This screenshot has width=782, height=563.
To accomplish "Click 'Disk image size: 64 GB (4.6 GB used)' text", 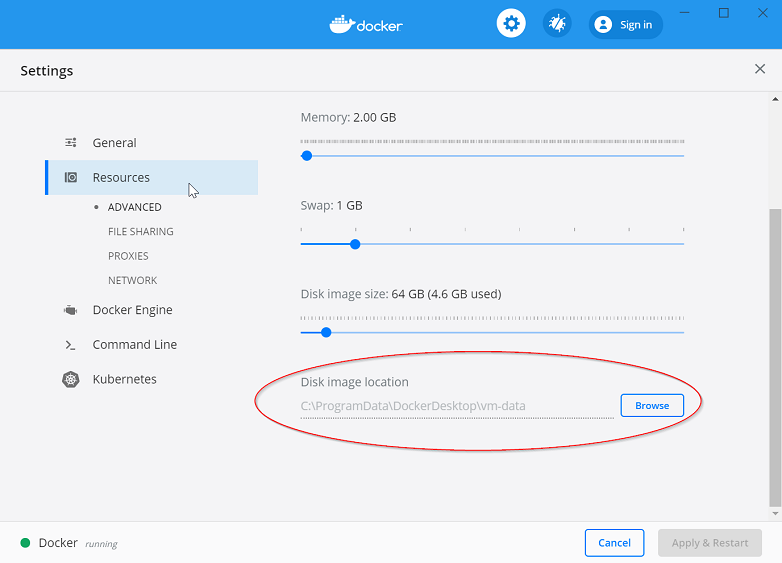I will 401,294.
